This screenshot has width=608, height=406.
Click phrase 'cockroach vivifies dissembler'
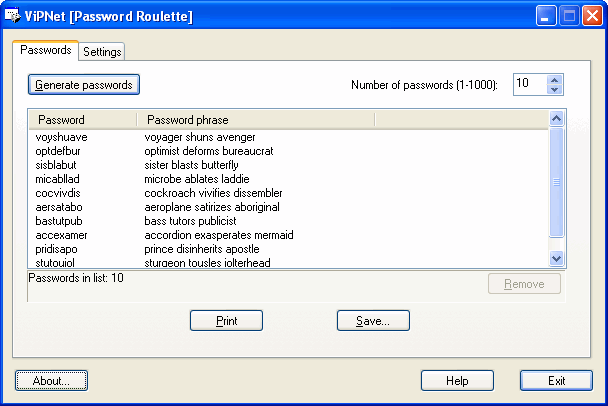coord(213,193)
